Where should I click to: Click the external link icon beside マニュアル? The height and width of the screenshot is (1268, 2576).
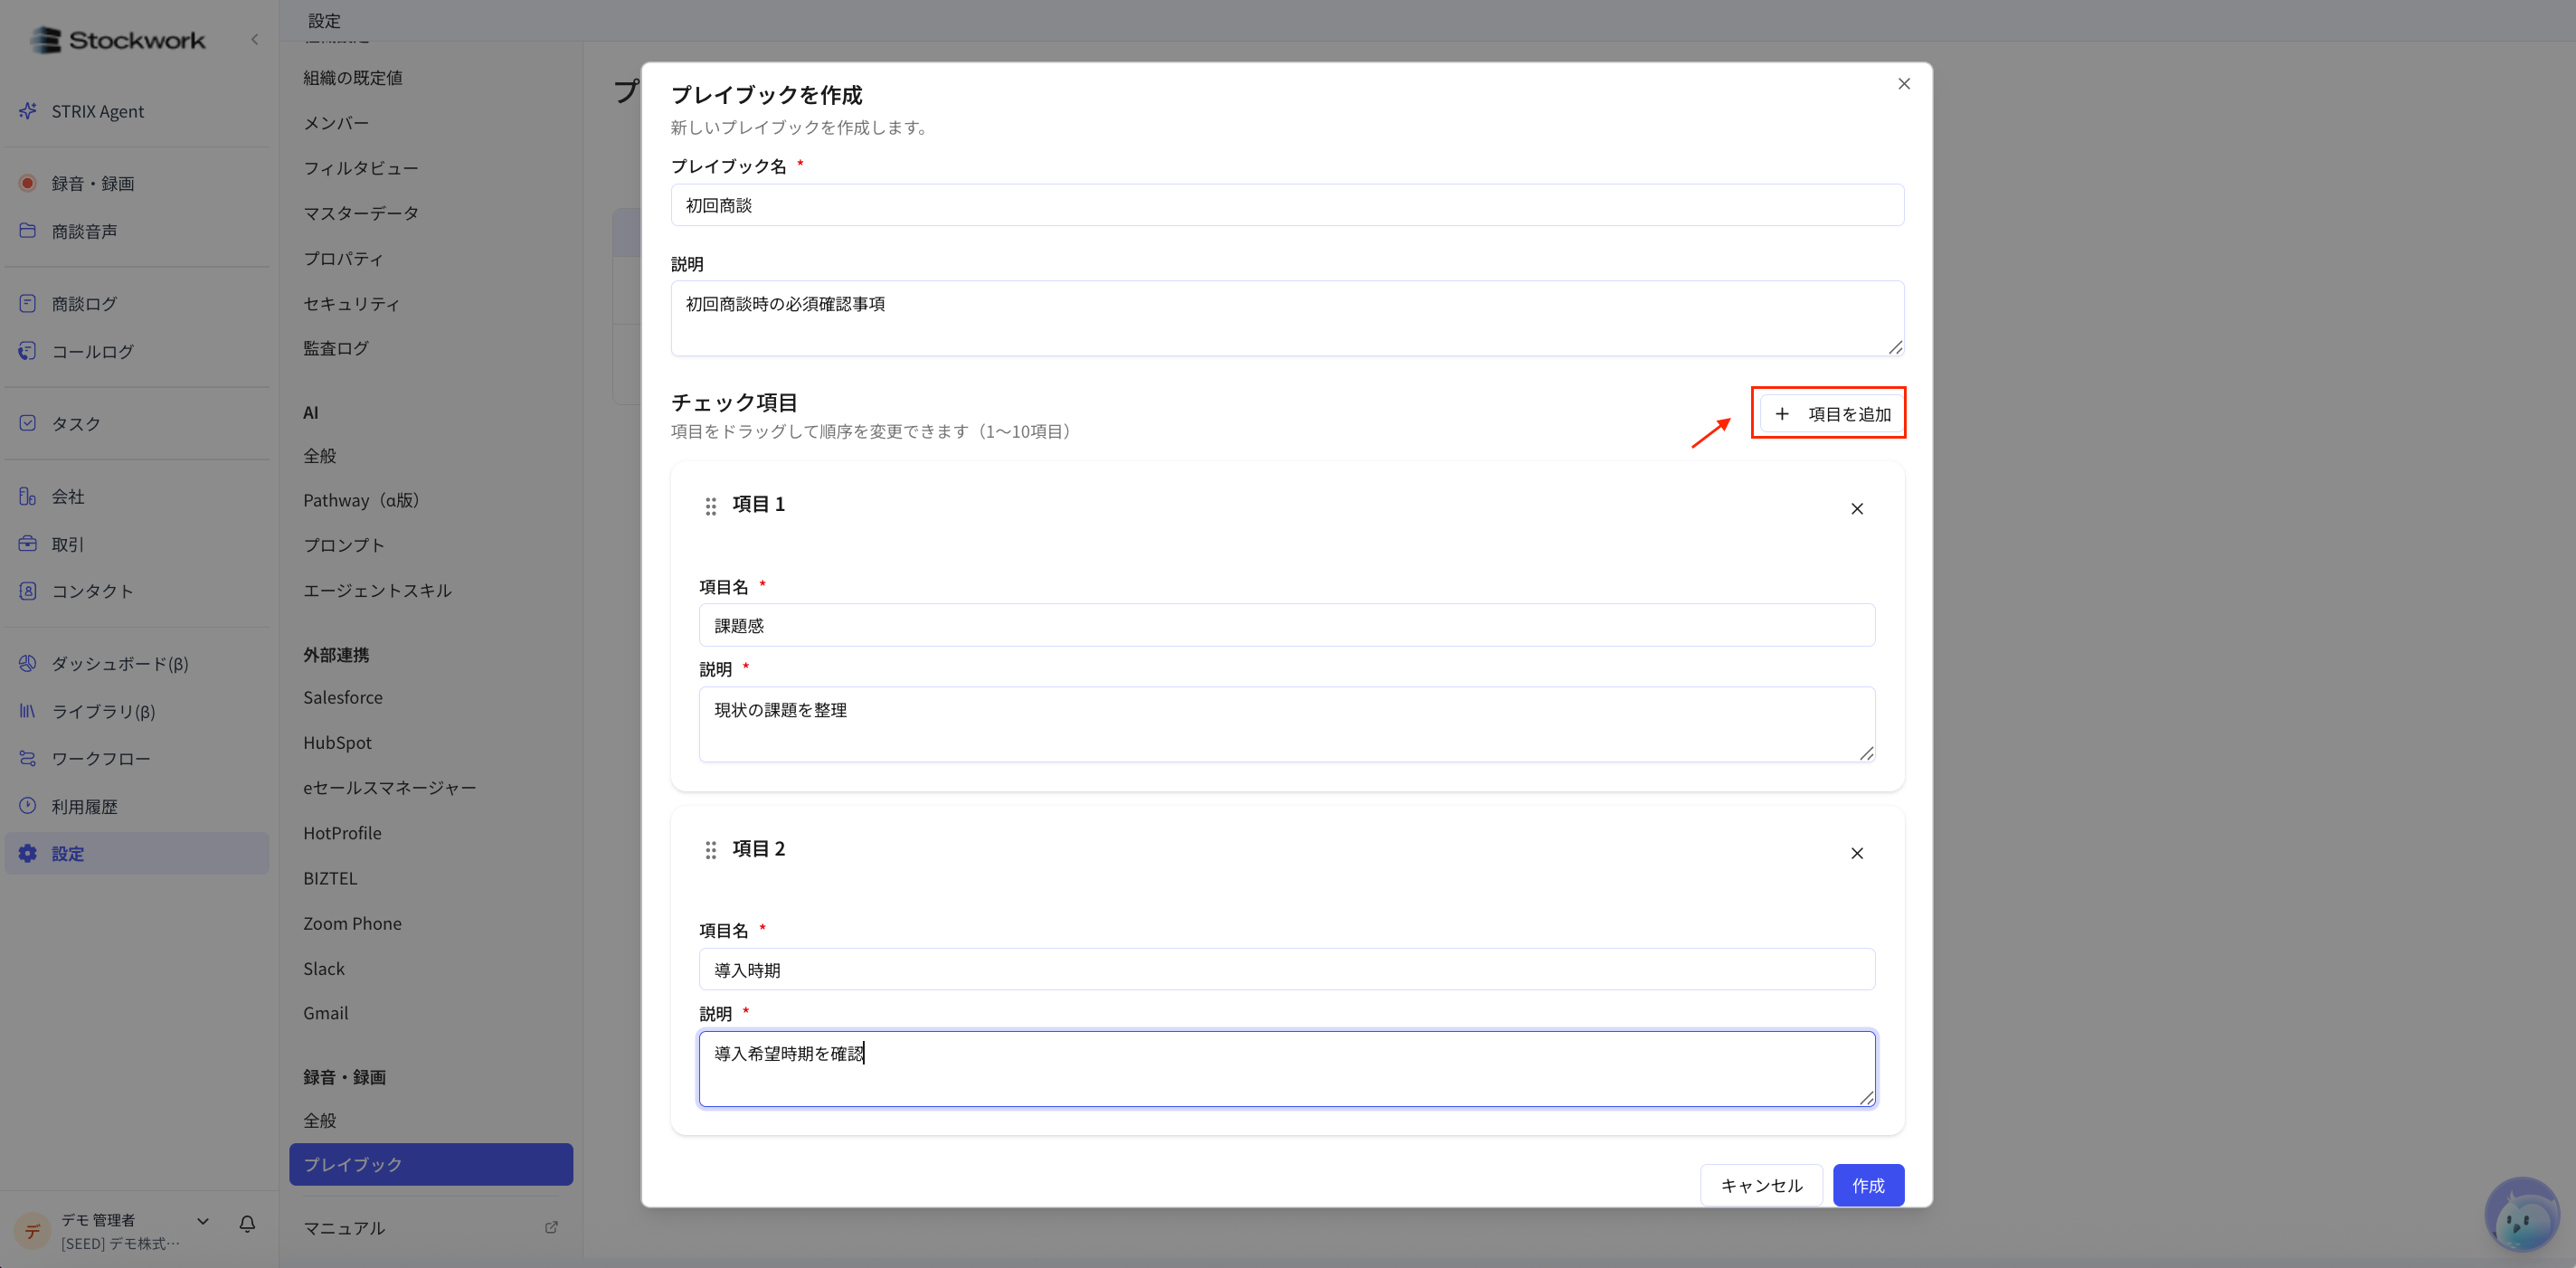pos(551,1227)
